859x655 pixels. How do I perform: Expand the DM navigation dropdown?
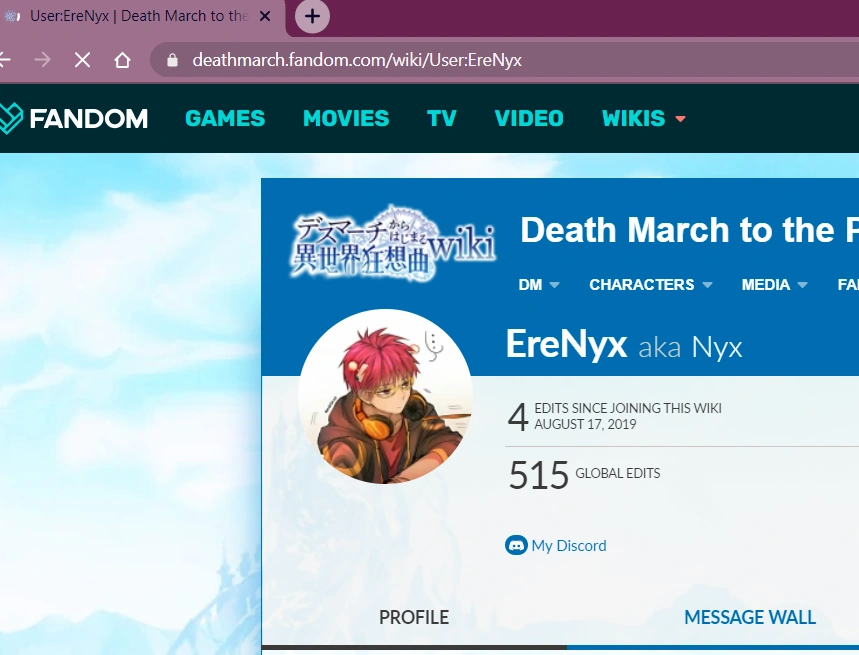click(x=538, y=285)
